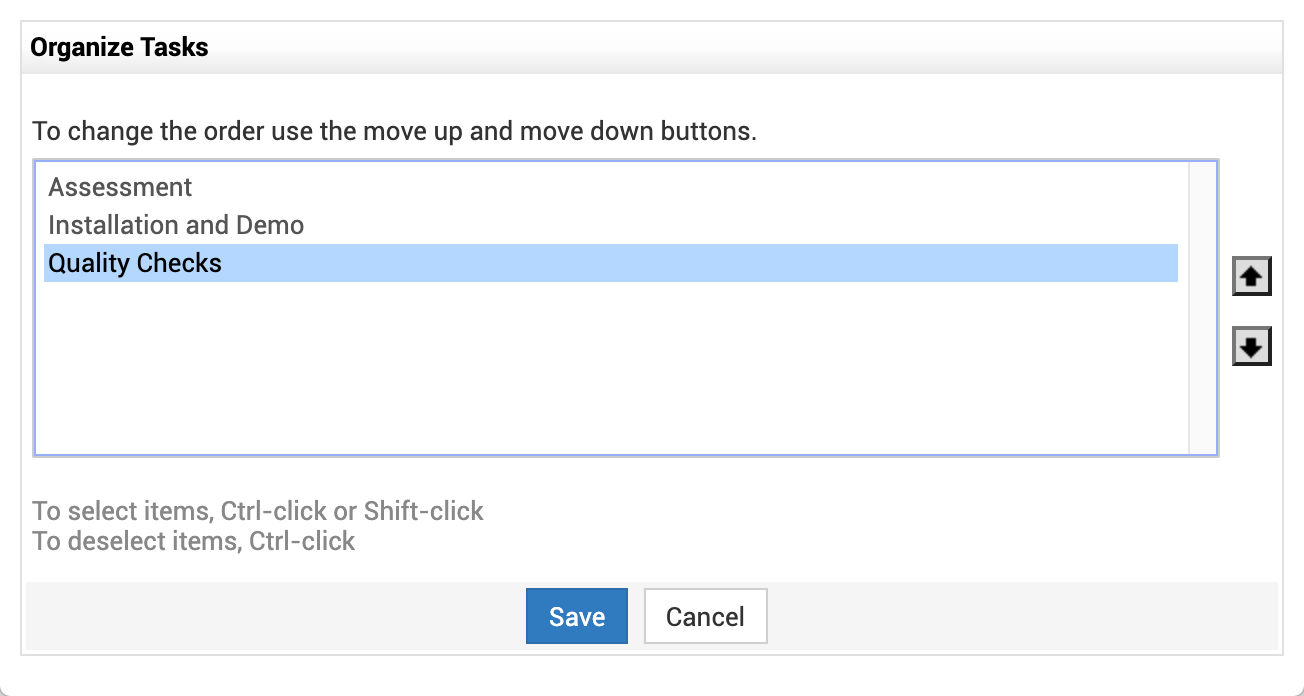
Task: Select the Assessment task
Action: (x=121, y=187)
